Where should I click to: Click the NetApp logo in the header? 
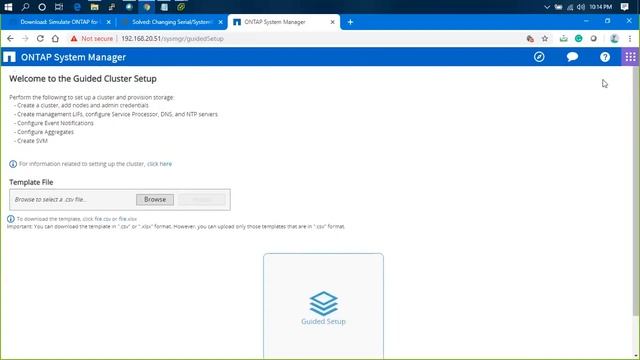point(9,57)
